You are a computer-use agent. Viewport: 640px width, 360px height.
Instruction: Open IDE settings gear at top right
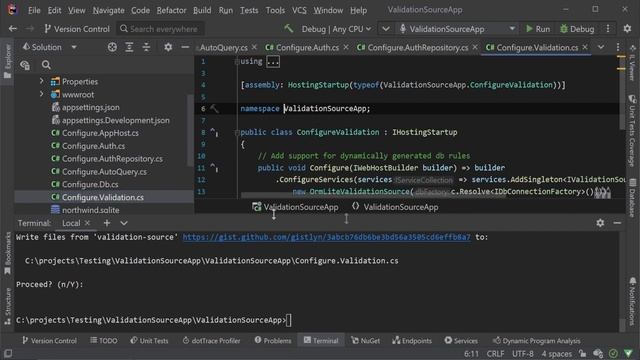tap(627, 29)
